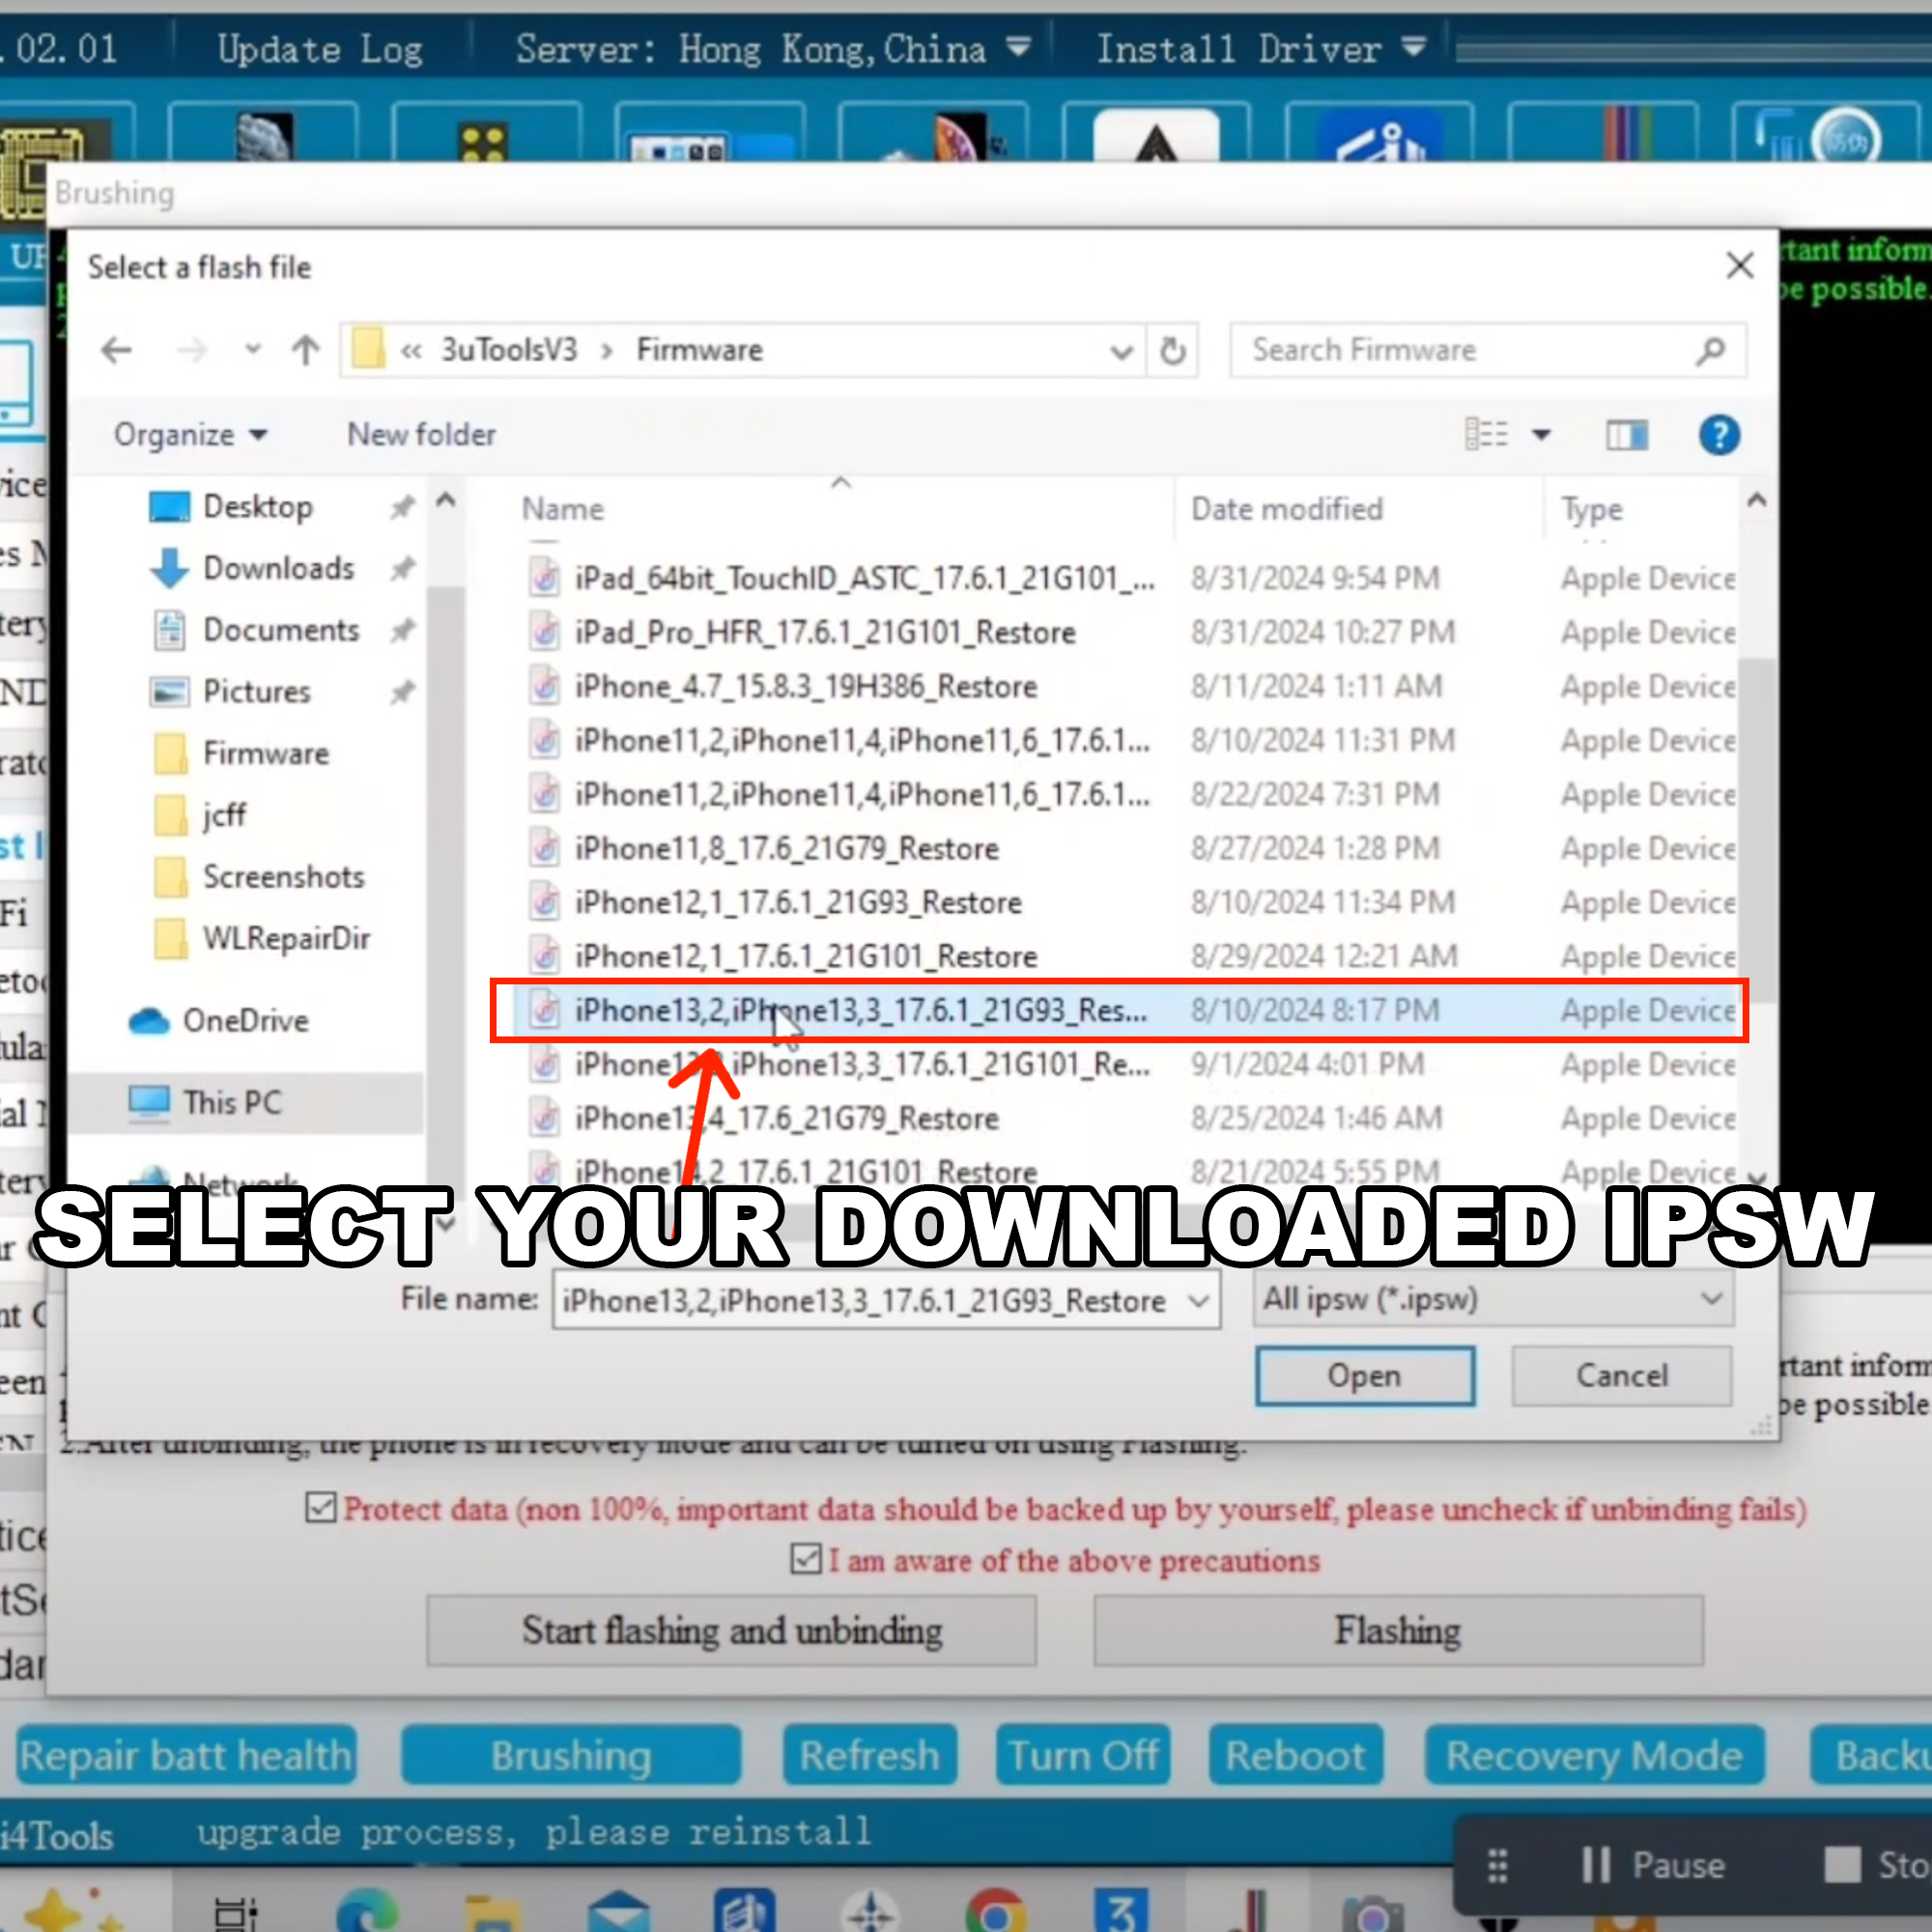Screen dimensions: 1932x1932
Task: Toggle I am aware of precautions checkbox
Action: click(x=805, y=1559)
